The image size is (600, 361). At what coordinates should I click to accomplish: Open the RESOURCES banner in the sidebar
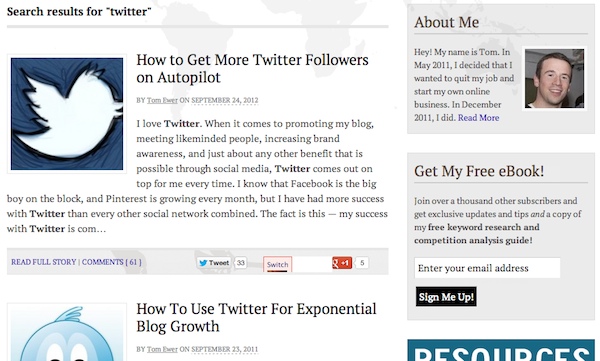(x=501, y=350)
